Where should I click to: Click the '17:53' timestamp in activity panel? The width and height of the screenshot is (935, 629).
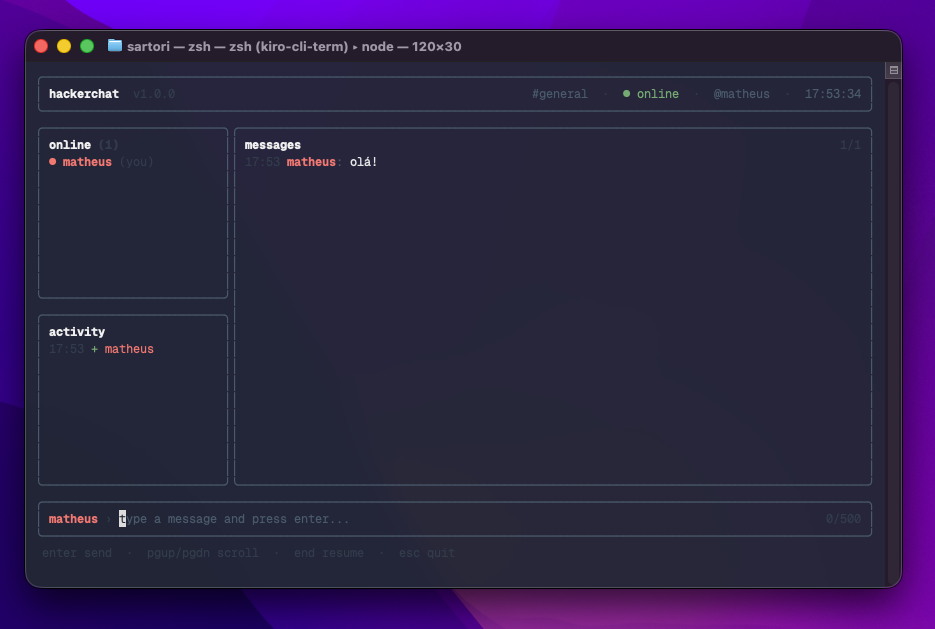(66, 349)
